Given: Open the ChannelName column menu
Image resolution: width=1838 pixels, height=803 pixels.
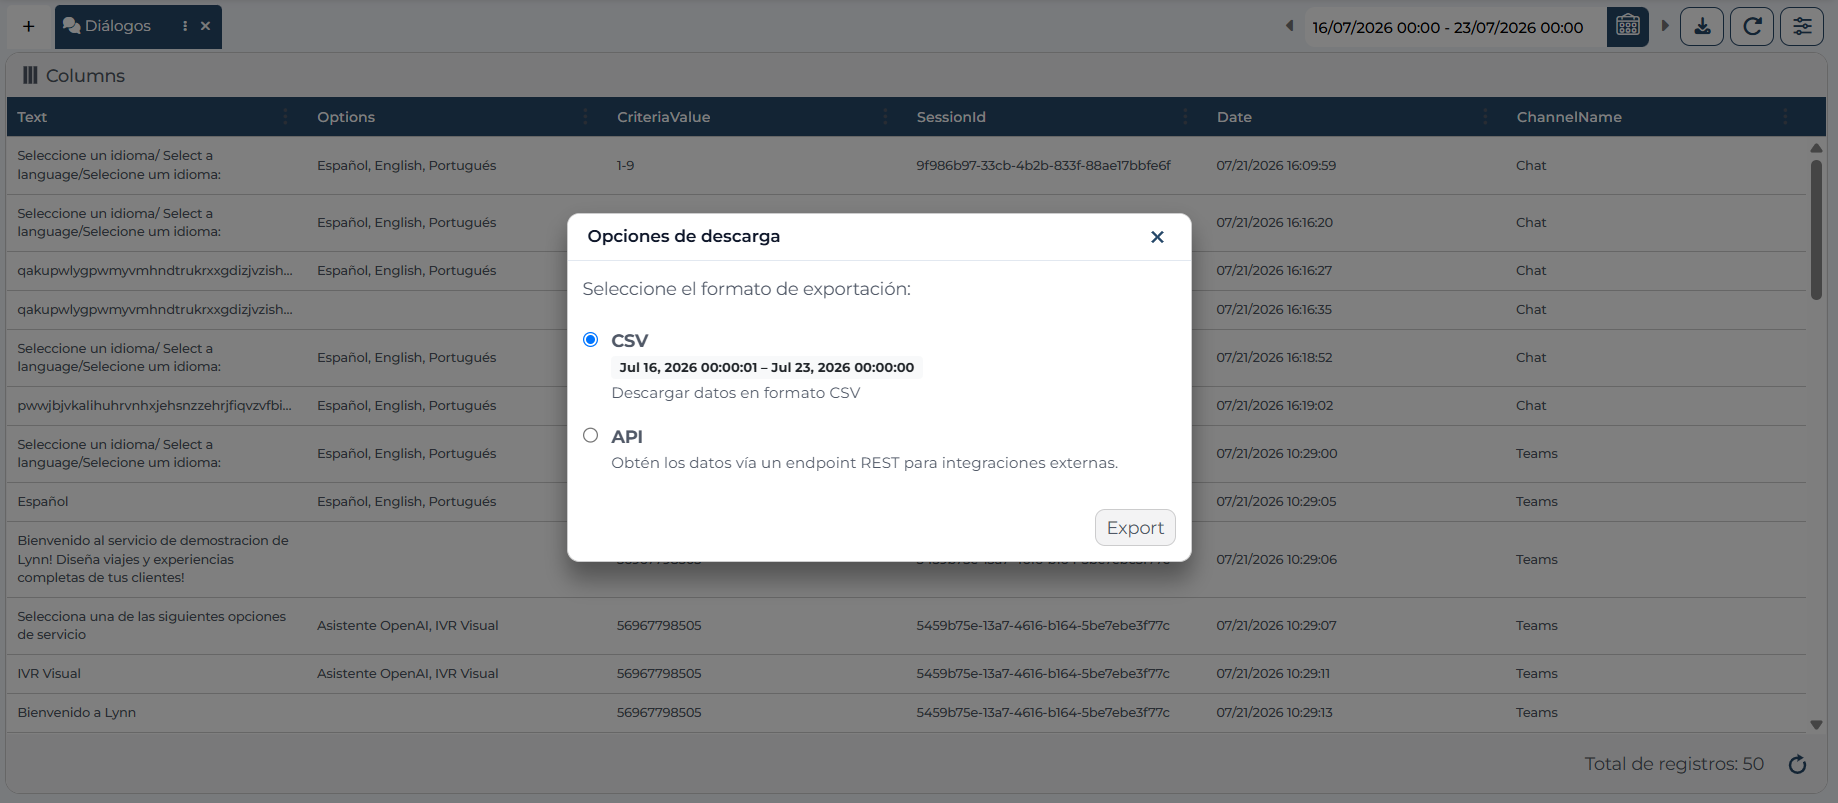Looking at the screenshot, I should coord(1786,117).
